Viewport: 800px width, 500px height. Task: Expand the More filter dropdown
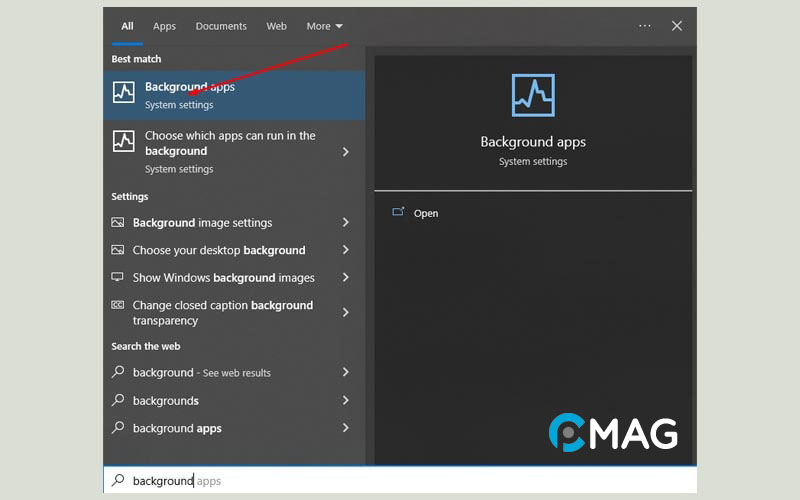324,26
